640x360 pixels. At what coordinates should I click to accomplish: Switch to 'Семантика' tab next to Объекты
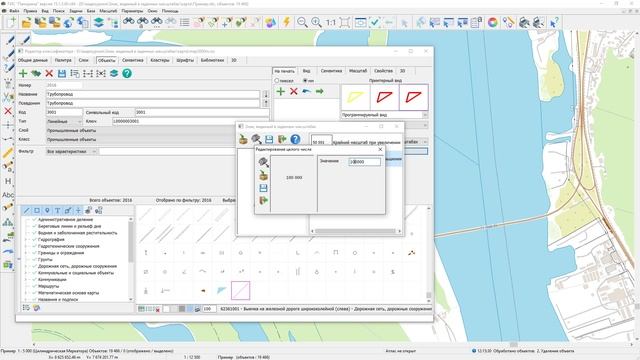tap(133, 60)
